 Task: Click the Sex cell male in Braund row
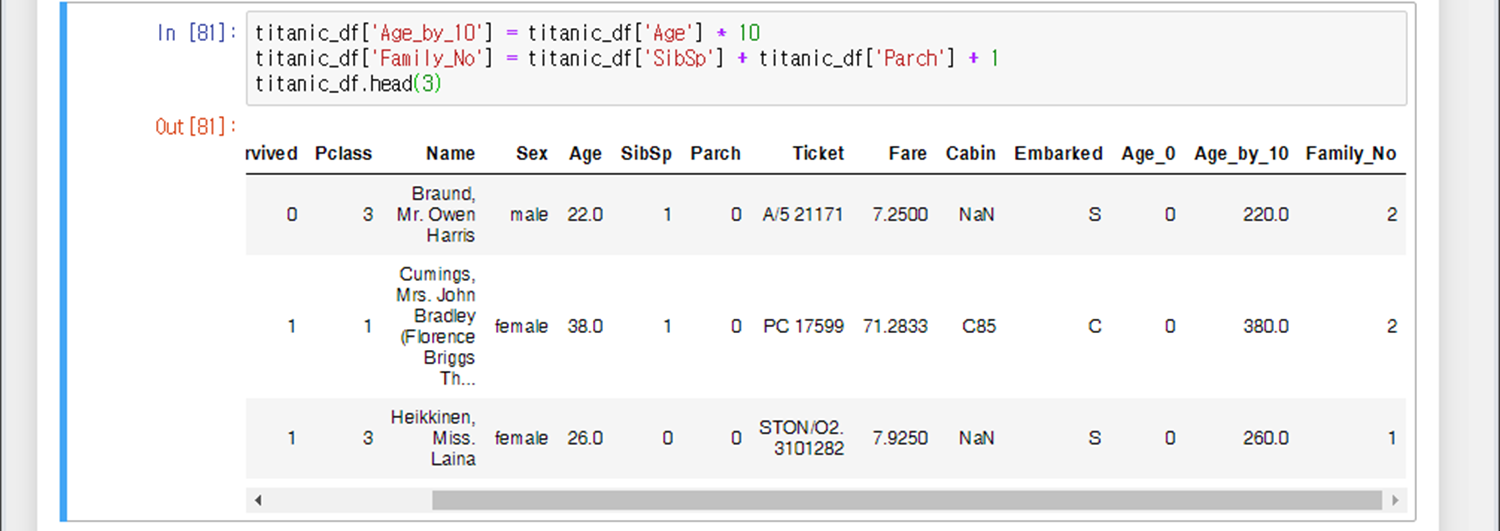tap(529, 214)
